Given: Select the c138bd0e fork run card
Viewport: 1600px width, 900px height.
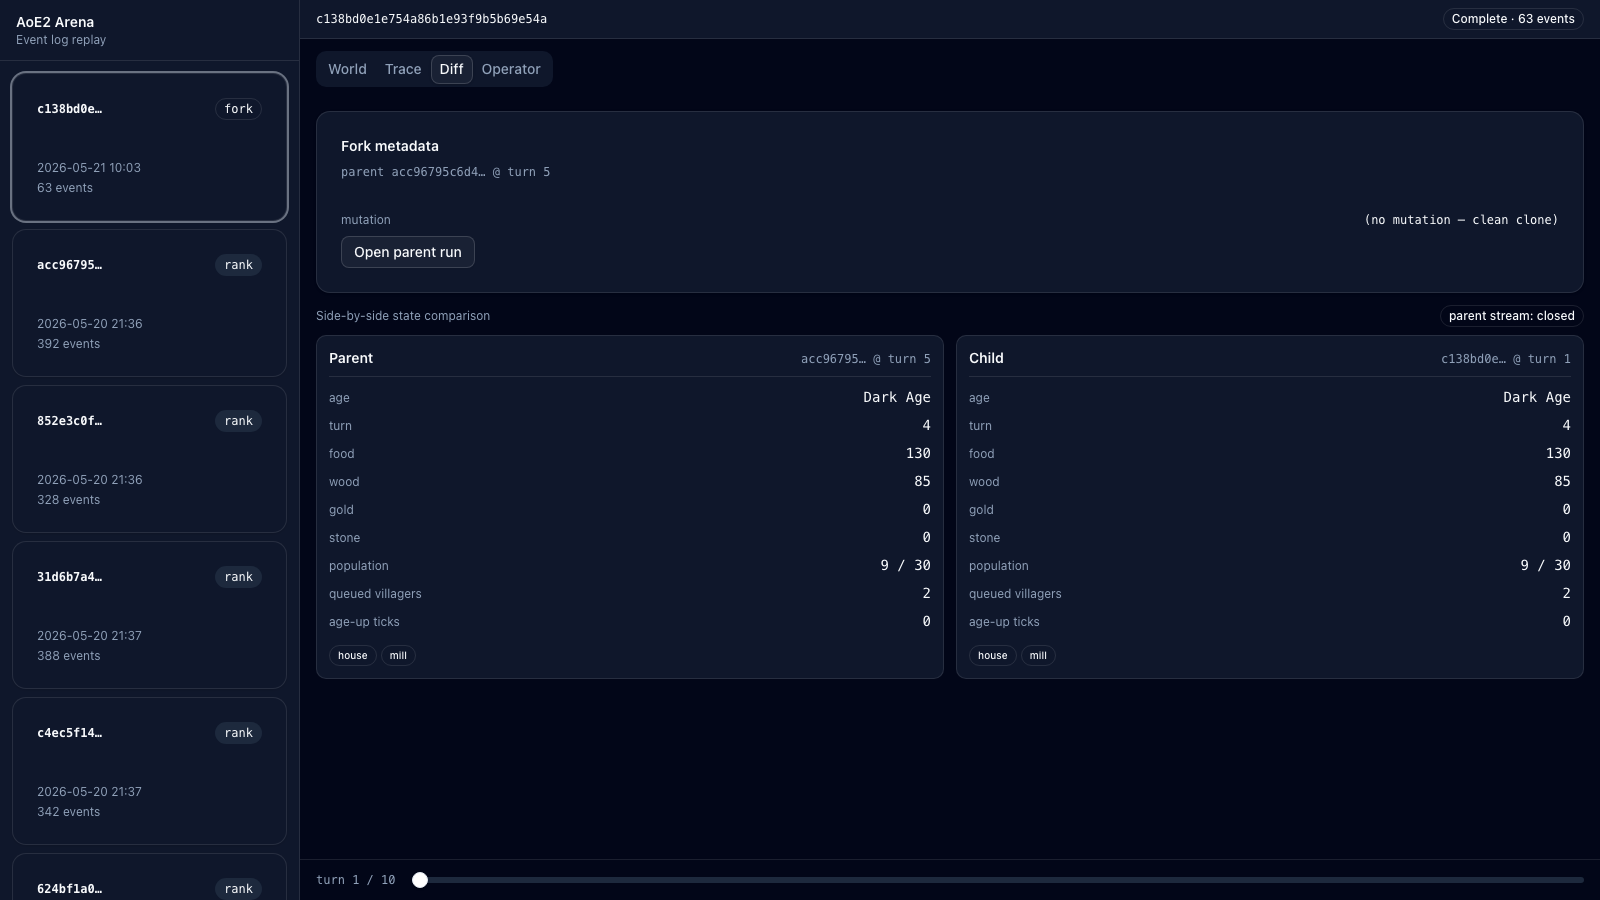Looking at the screenshot, I should pyautogui.click(x=149, y=147).
